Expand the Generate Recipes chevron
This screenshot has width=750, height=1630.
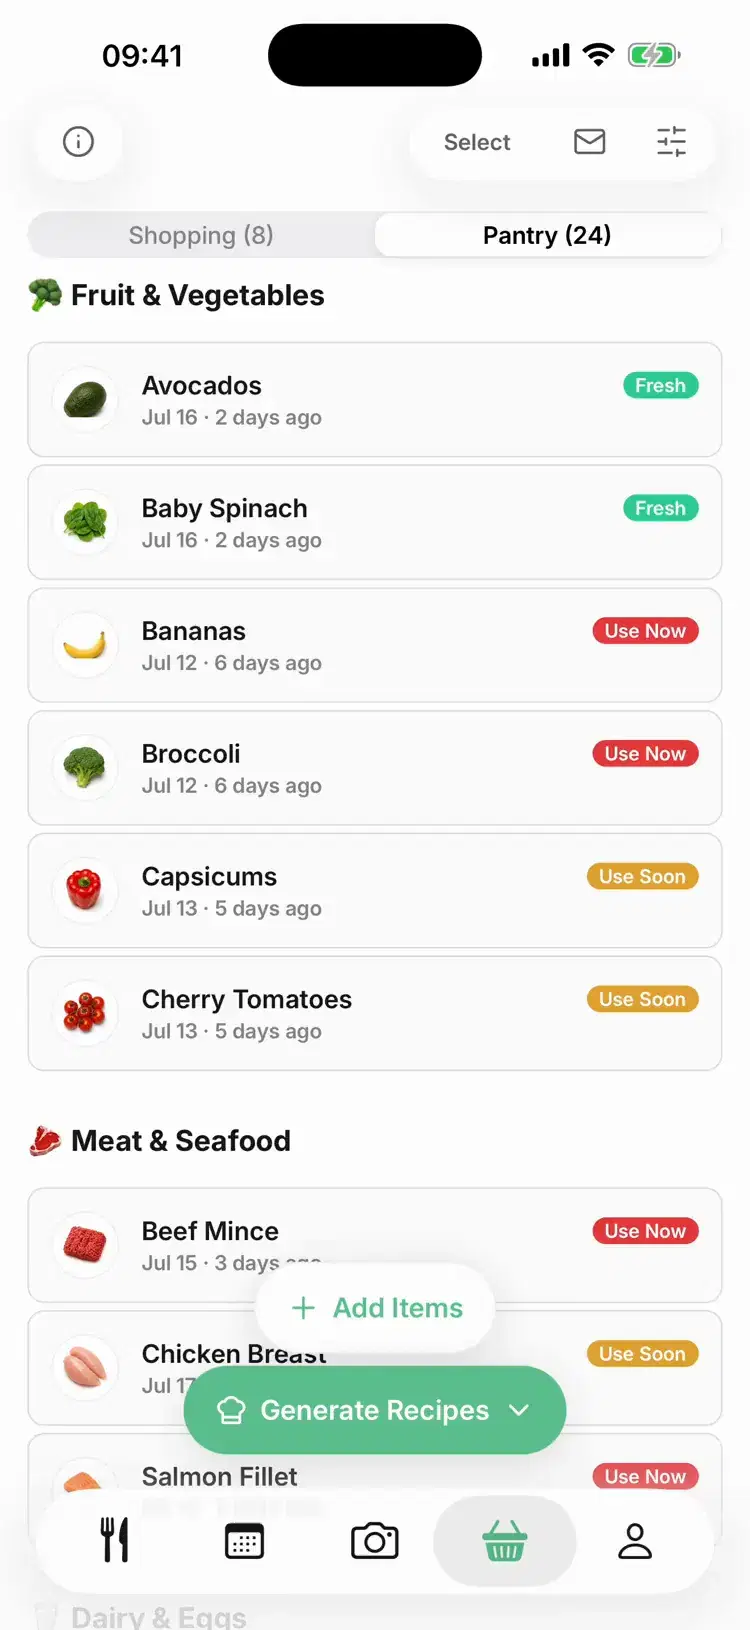519,1410
